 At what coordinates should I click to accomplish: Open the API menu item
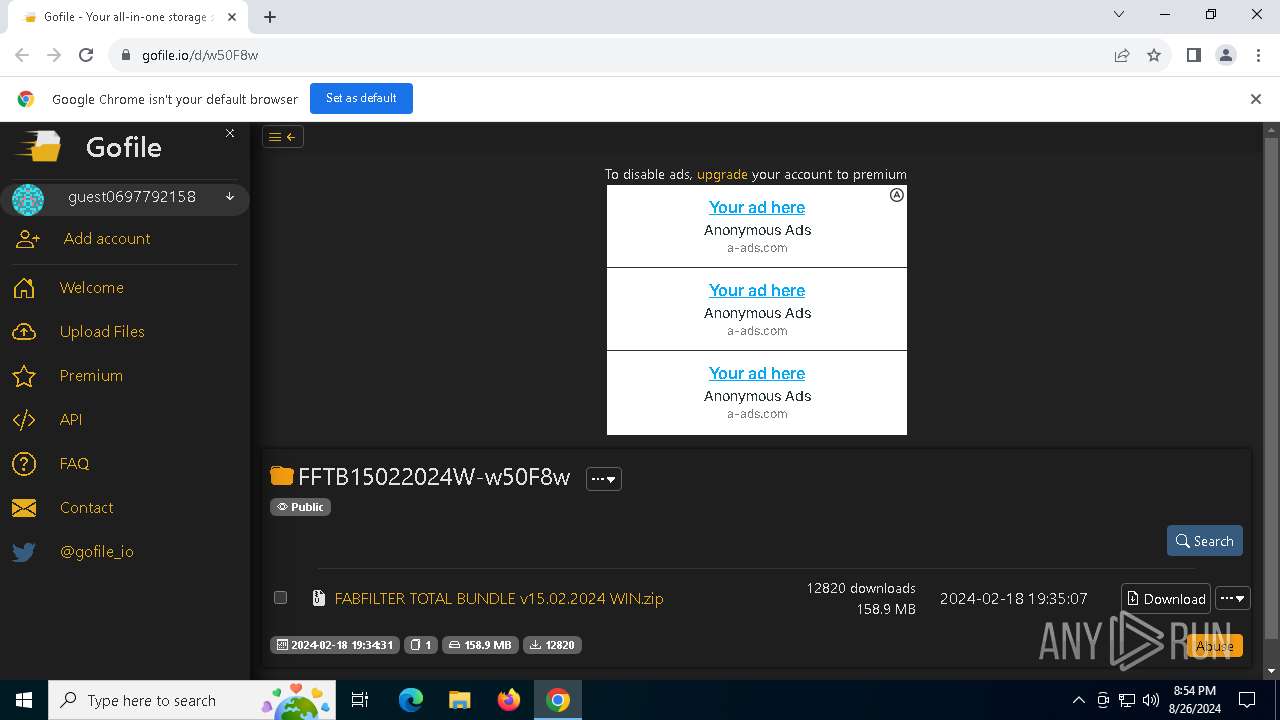point(71,420)
